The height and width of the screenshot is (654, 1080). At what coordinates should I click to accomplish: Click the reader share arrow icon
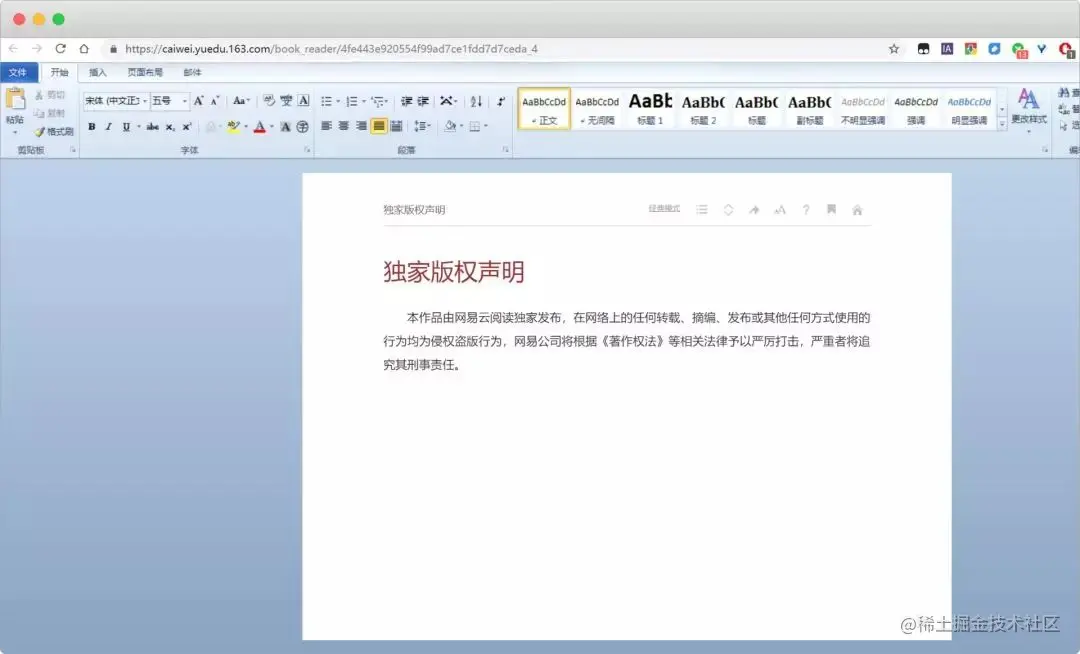754,210
